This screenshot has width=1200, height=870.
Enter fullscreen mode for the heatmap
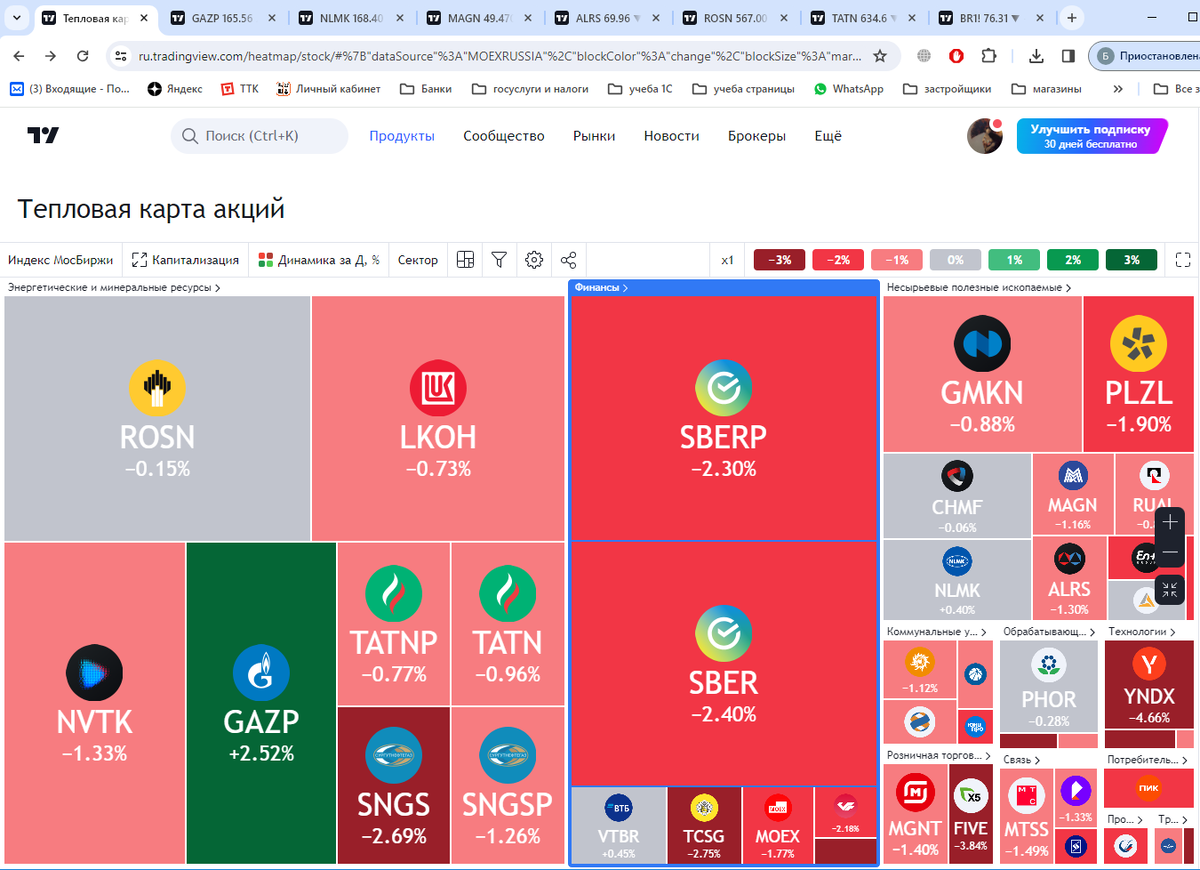pos(1183,260)
